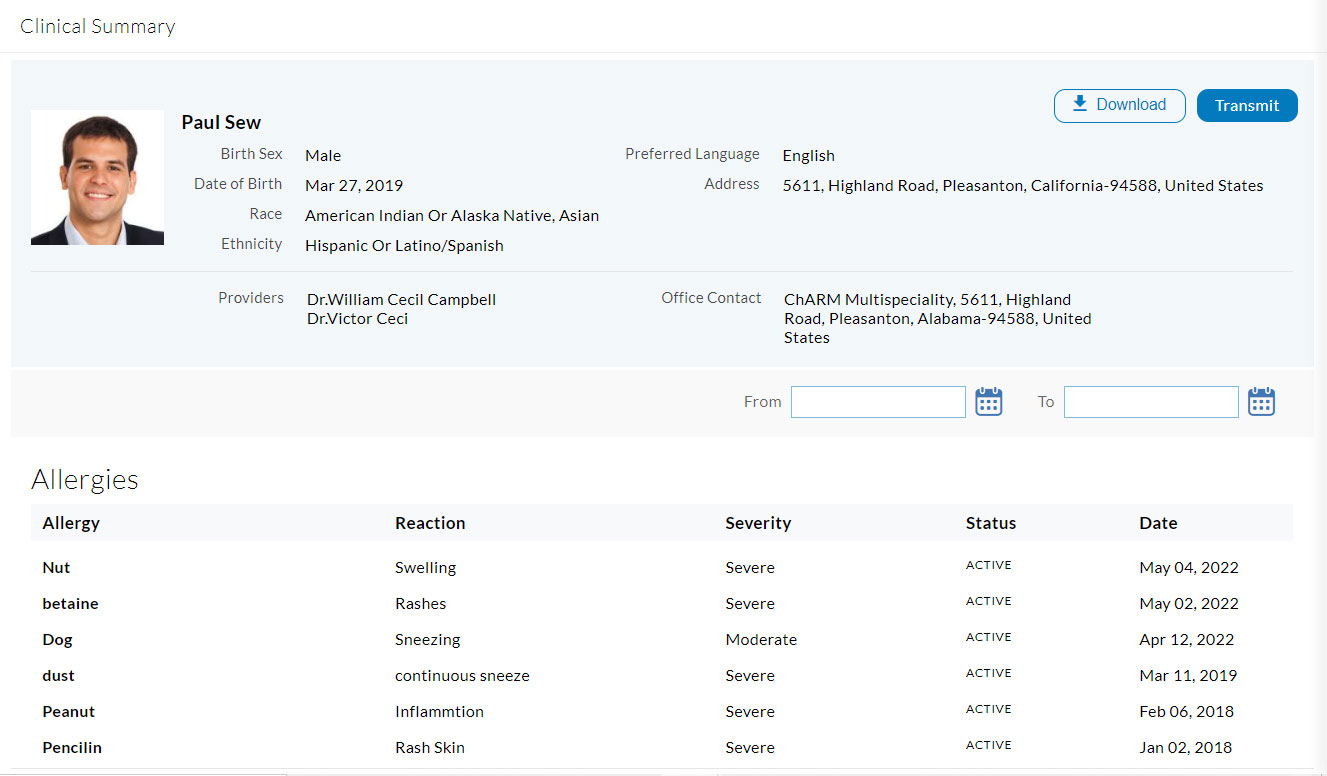Click provider Dr.William Cecil Campbell
The height and width of the screenshot is (776, 1327).
(401, 300)
